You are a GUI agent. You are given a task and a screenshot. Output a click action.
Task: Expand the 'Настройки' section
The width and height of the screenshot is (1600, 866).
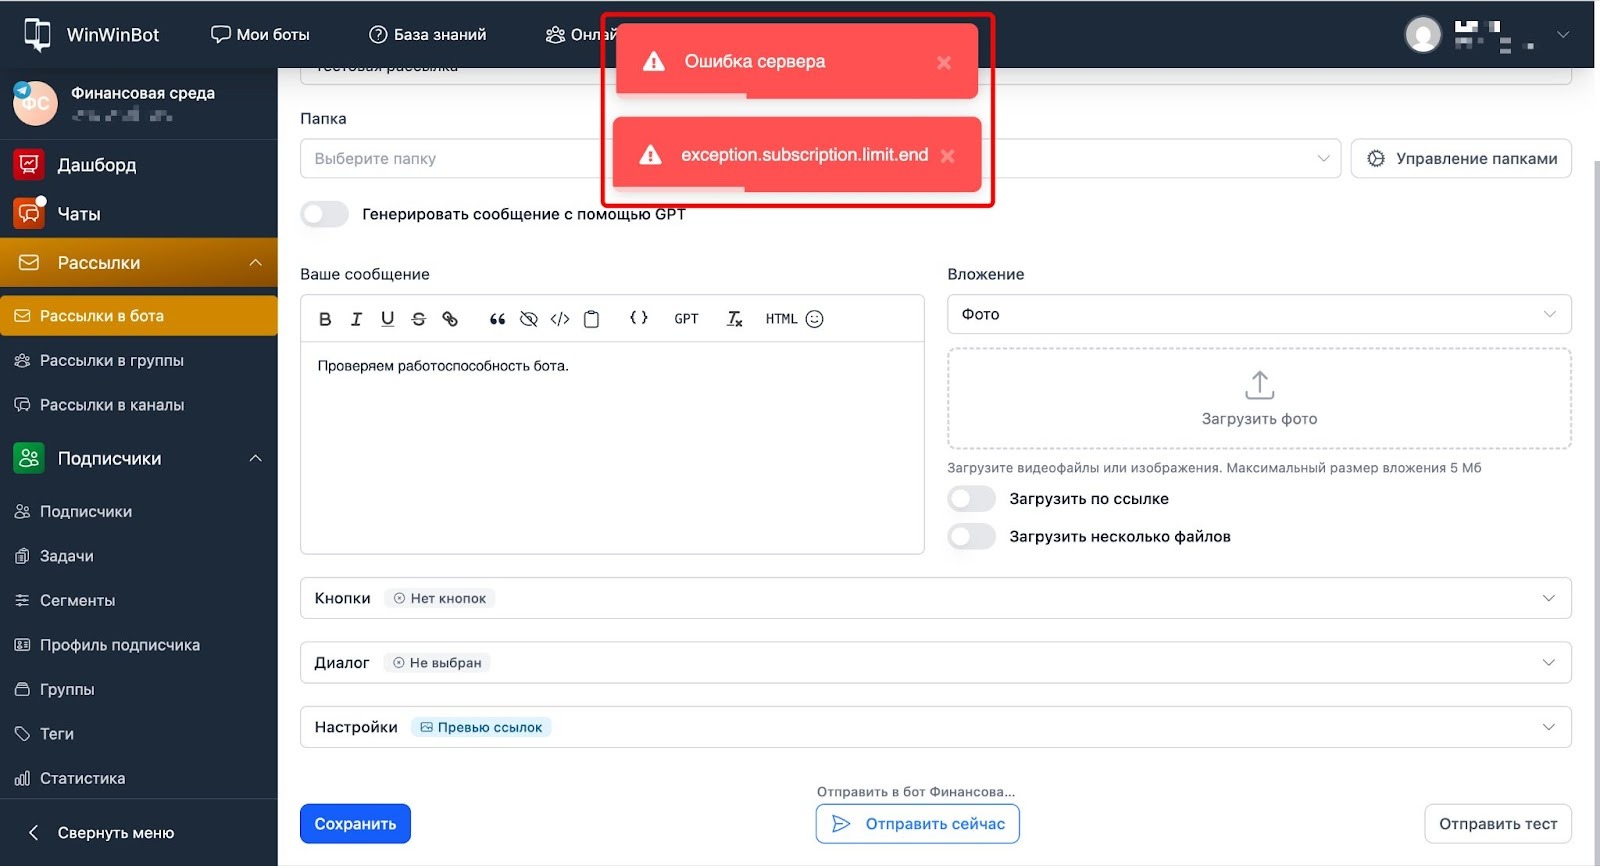(x=935, y=727)
